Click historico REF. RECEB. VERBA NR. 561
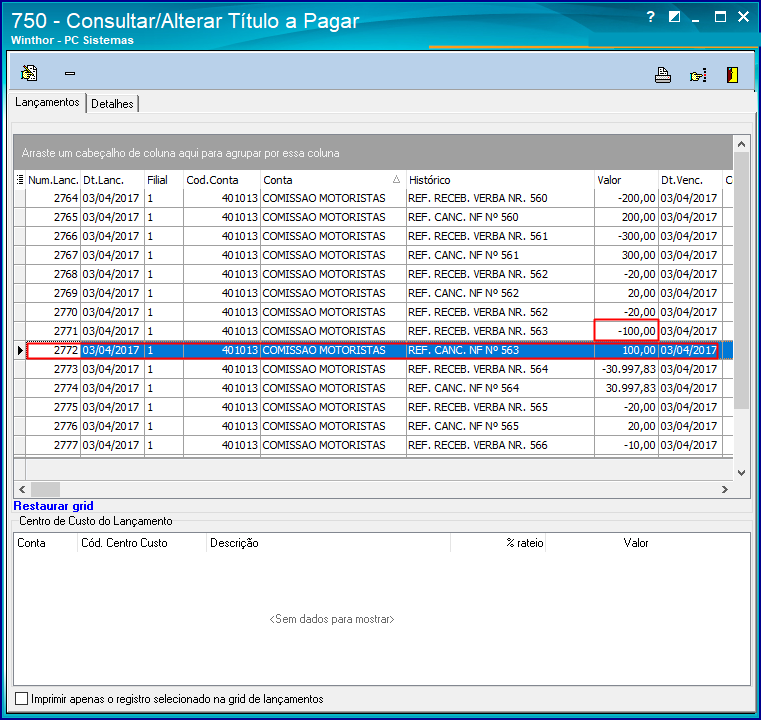The width and height of the screenshot is (761, 720). (x=478, y=236)
